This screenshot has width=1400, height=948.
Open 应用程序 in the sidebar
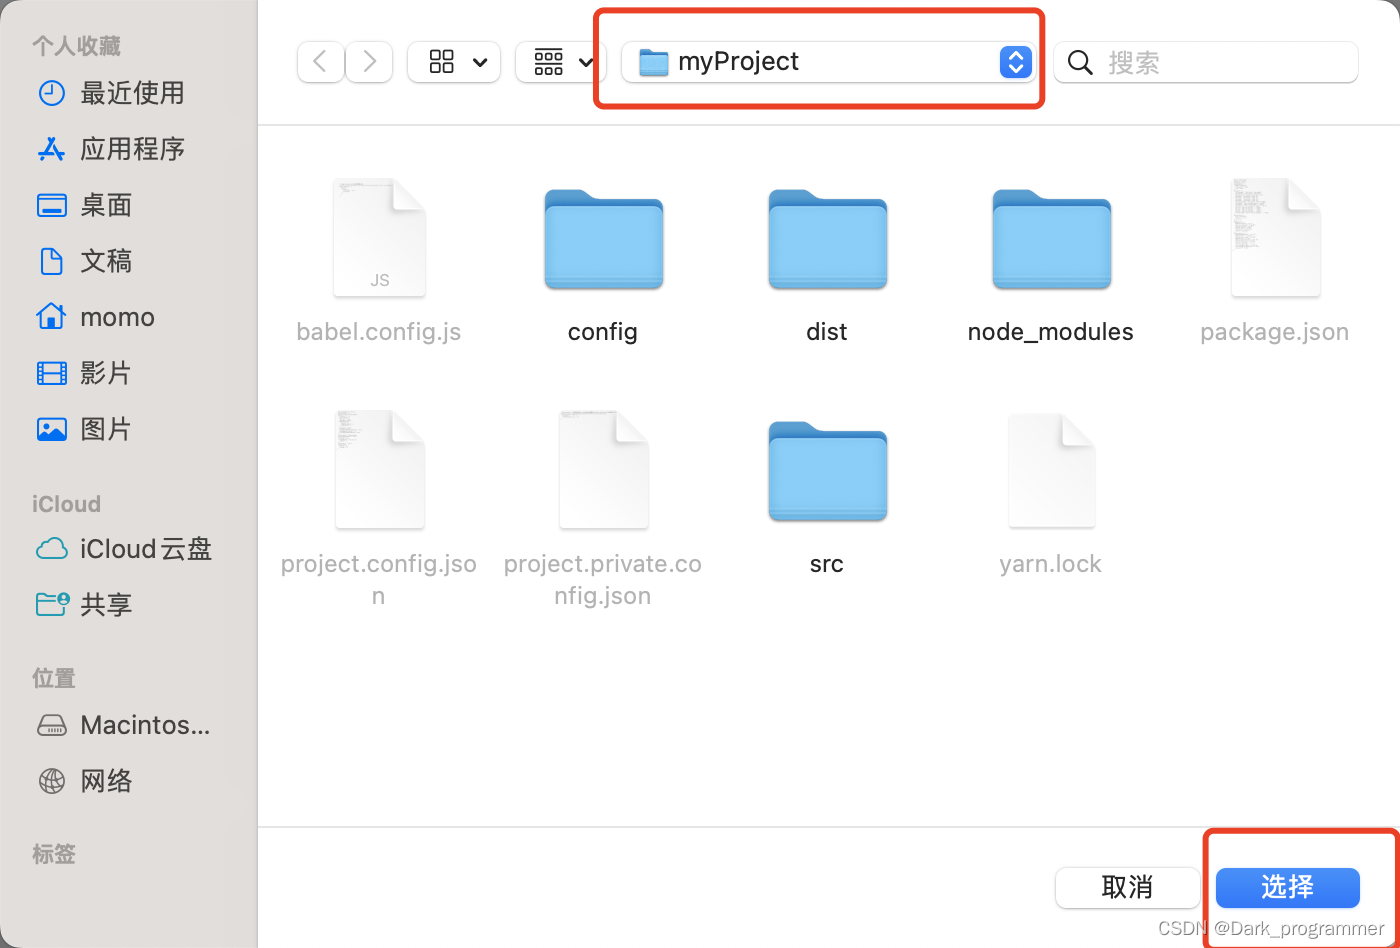click(110, 149)
